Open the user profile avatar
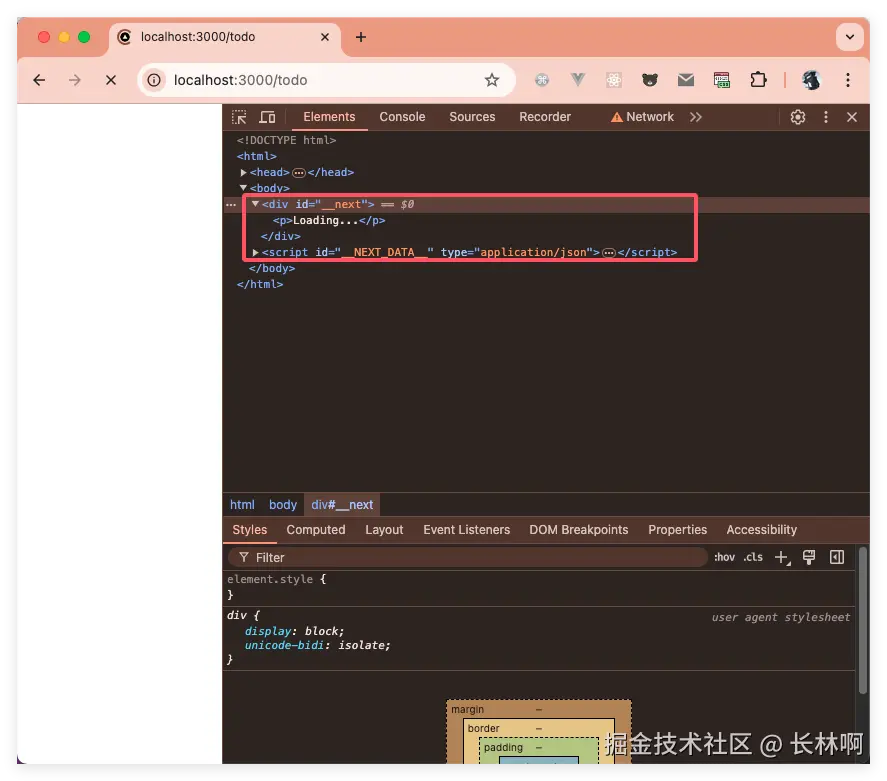 point(811,80)
